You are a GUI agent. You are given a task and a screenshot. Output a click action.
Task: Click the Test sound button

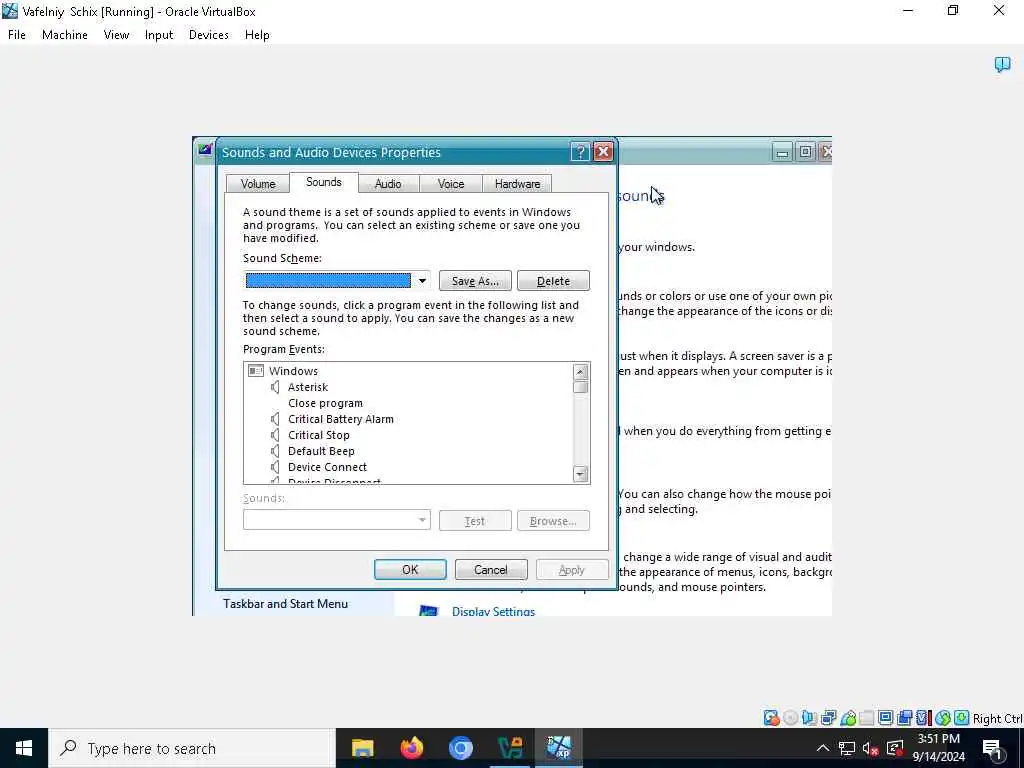point(475,520)
